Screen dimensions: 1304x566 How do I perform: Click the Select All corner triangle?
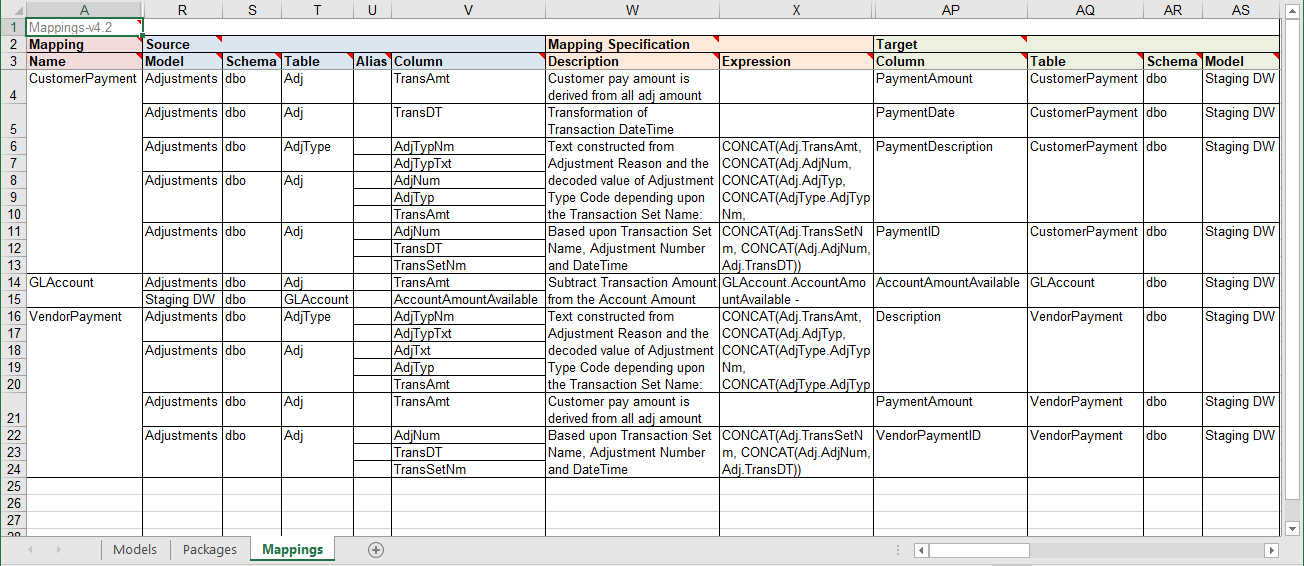tap(13, 10)
